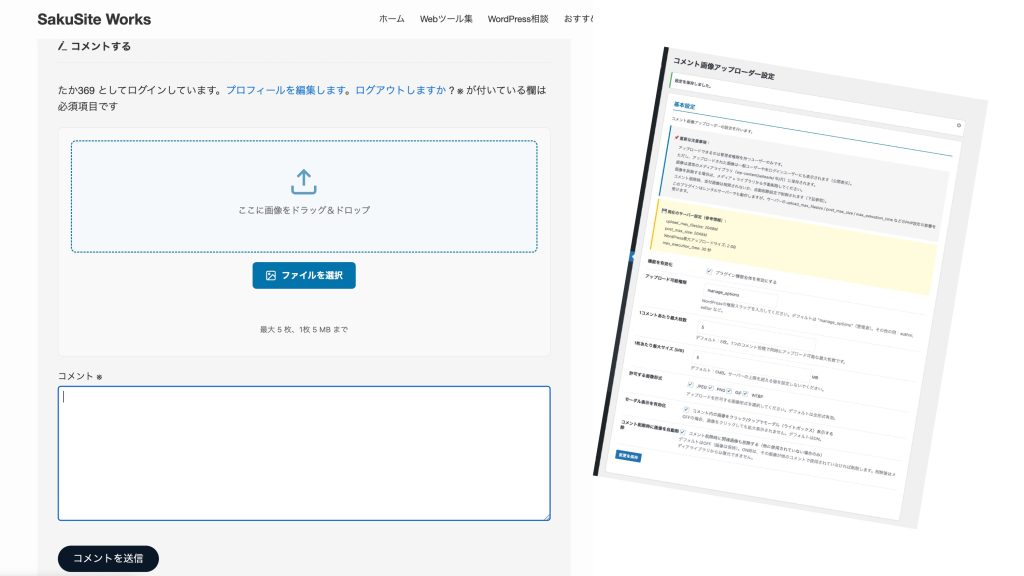The image size is (1024, 576).
Task: Uncheck the JPEG format checkbox
Action: tap(690, 386)
